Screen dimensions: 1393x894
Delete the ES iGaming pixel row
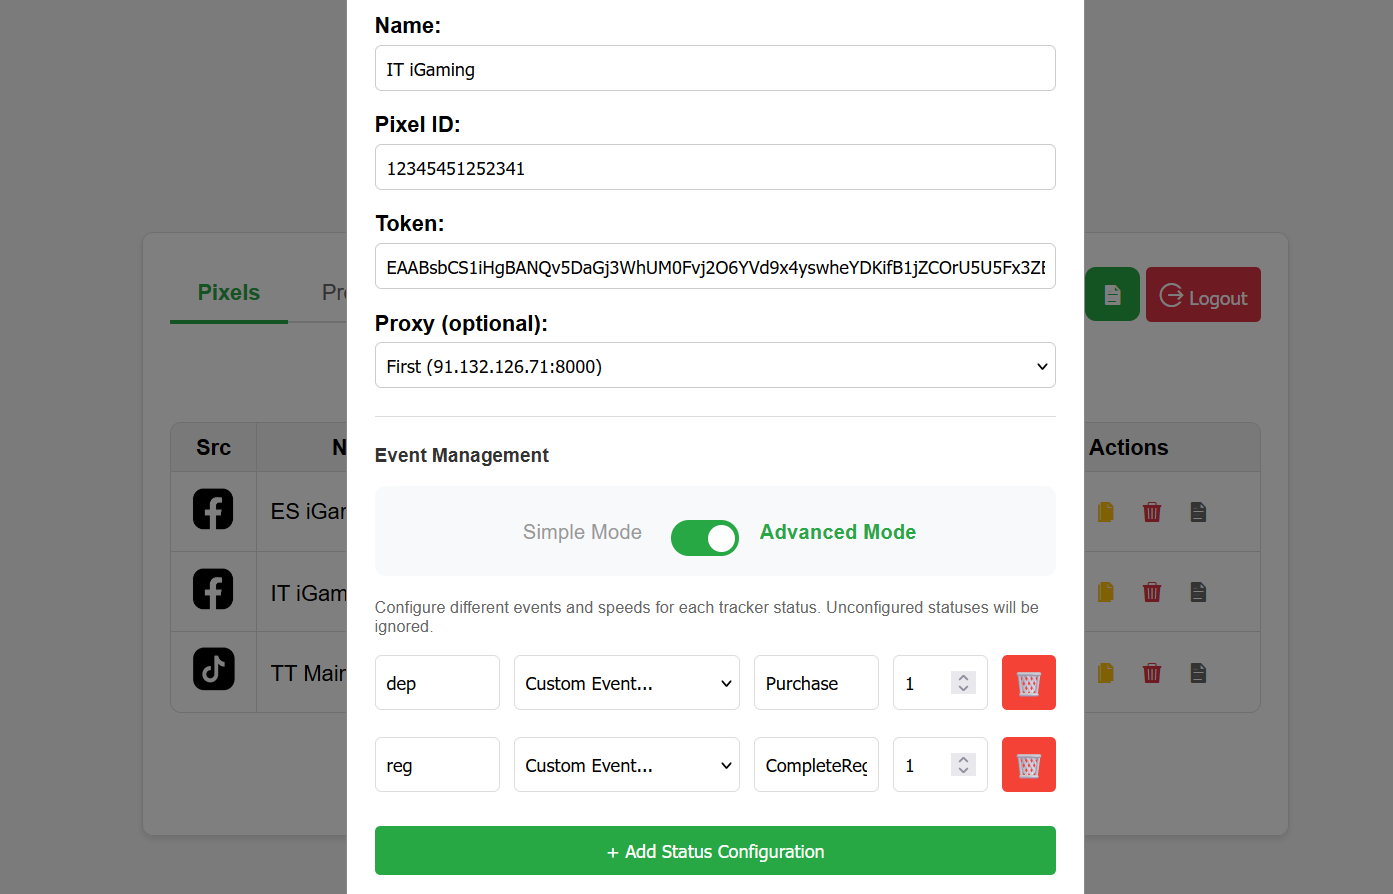tap(1152, 512)
